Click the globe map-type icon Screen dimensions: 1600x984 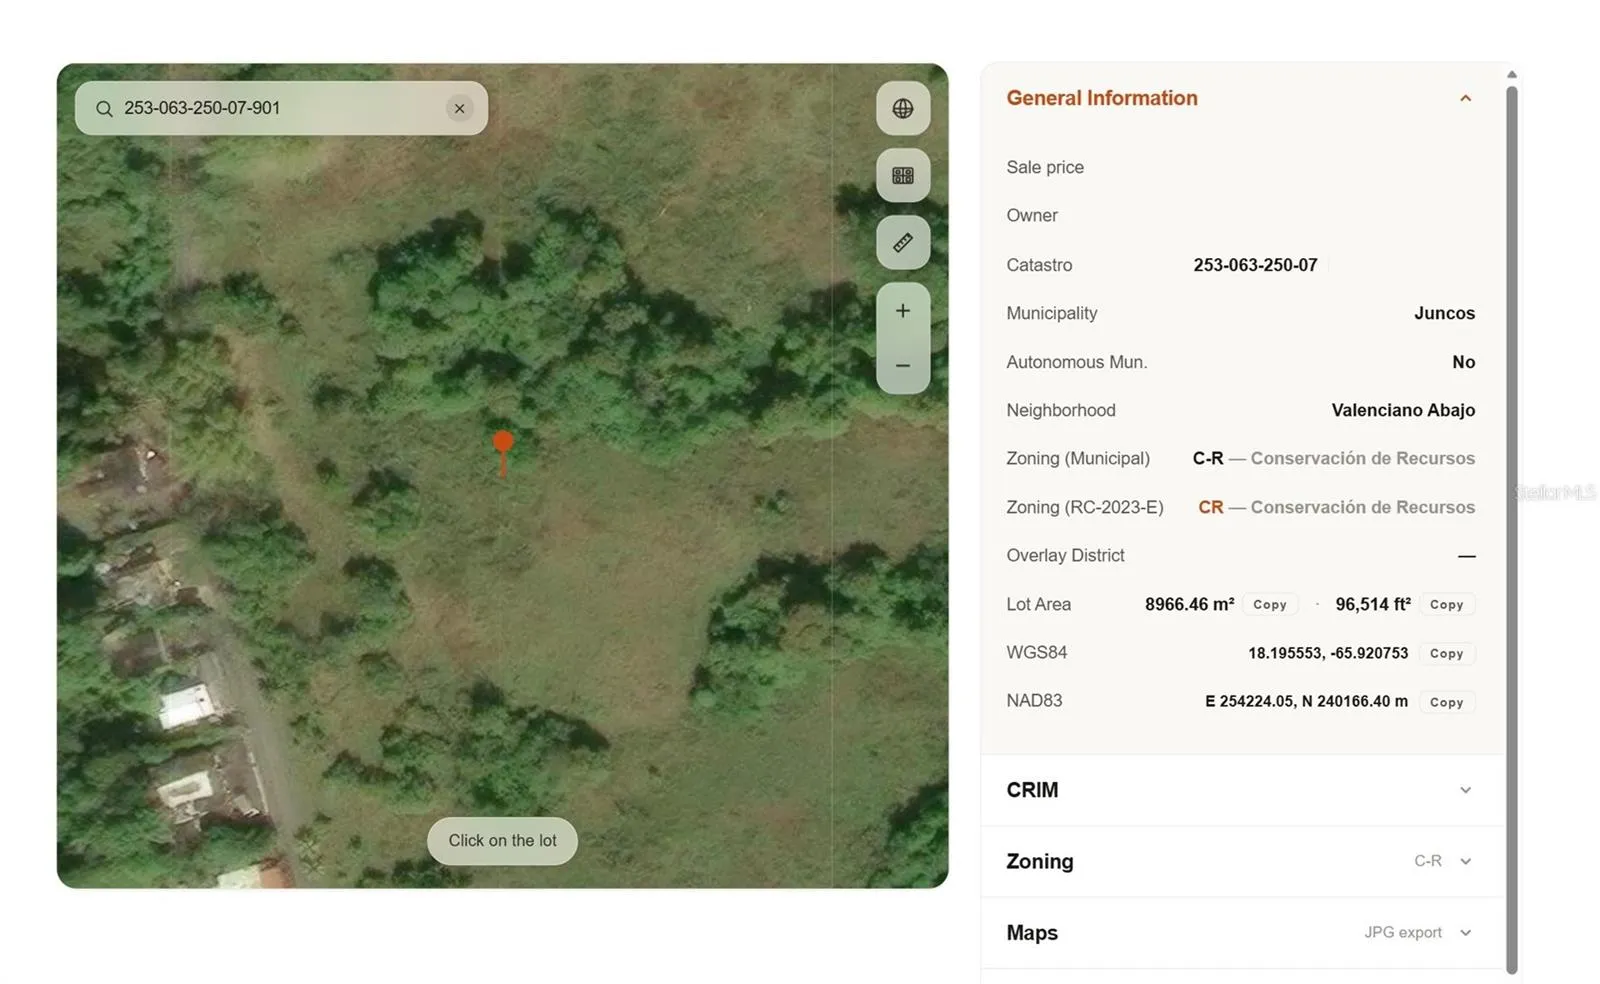(x=903, y=108)
